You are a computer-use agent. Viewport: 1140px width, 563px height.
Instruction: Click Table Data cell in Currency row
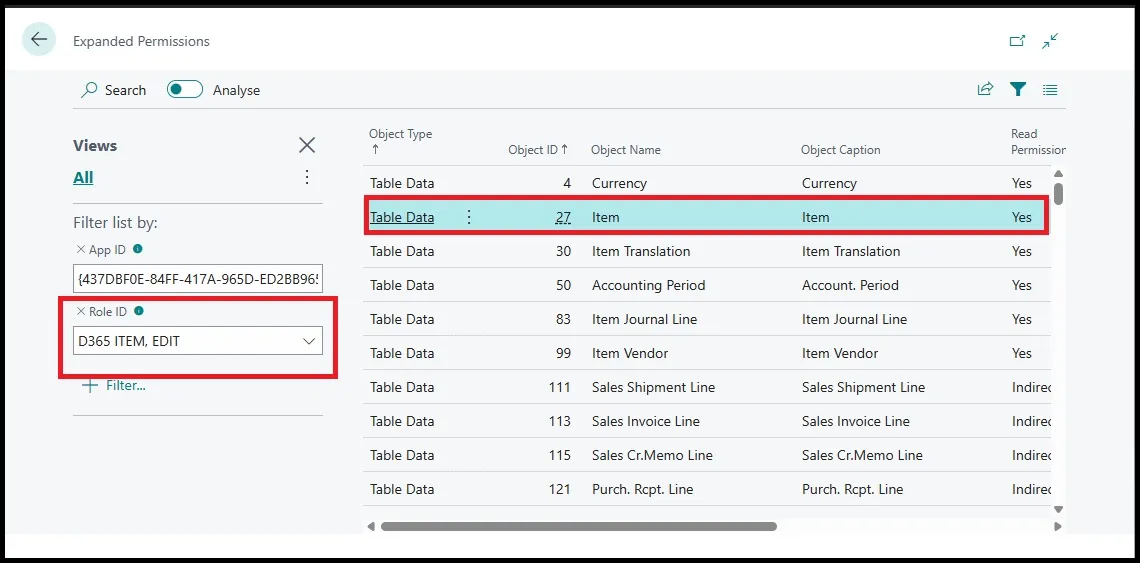point(402,183)
